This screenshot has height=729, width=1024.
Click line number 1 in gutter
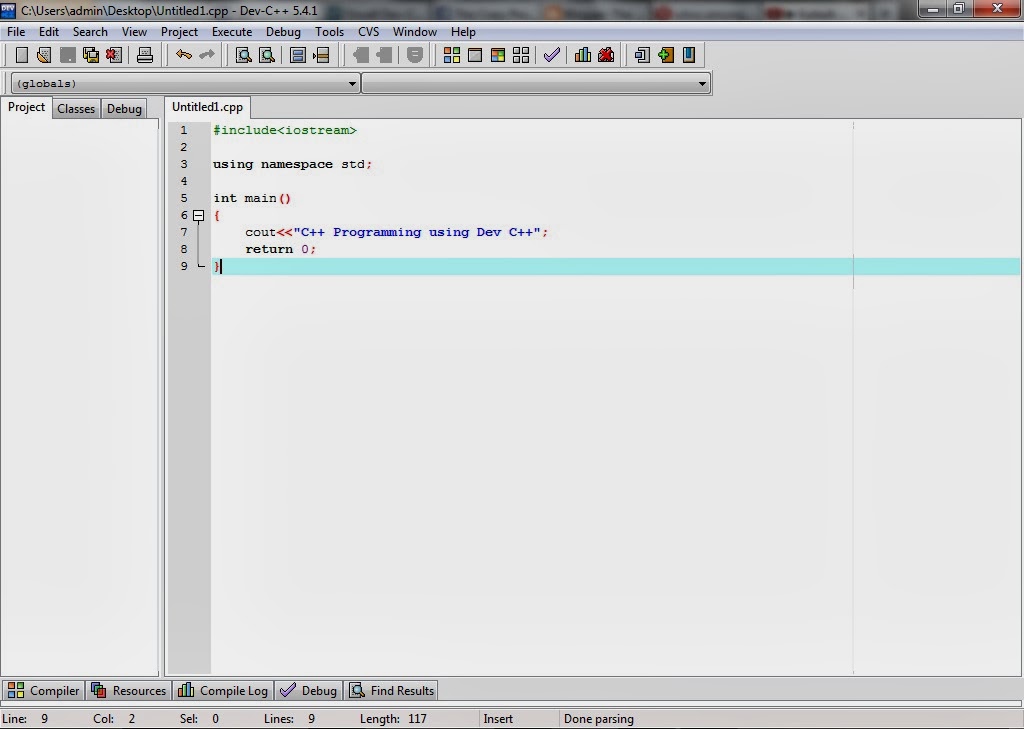point(184,130)
